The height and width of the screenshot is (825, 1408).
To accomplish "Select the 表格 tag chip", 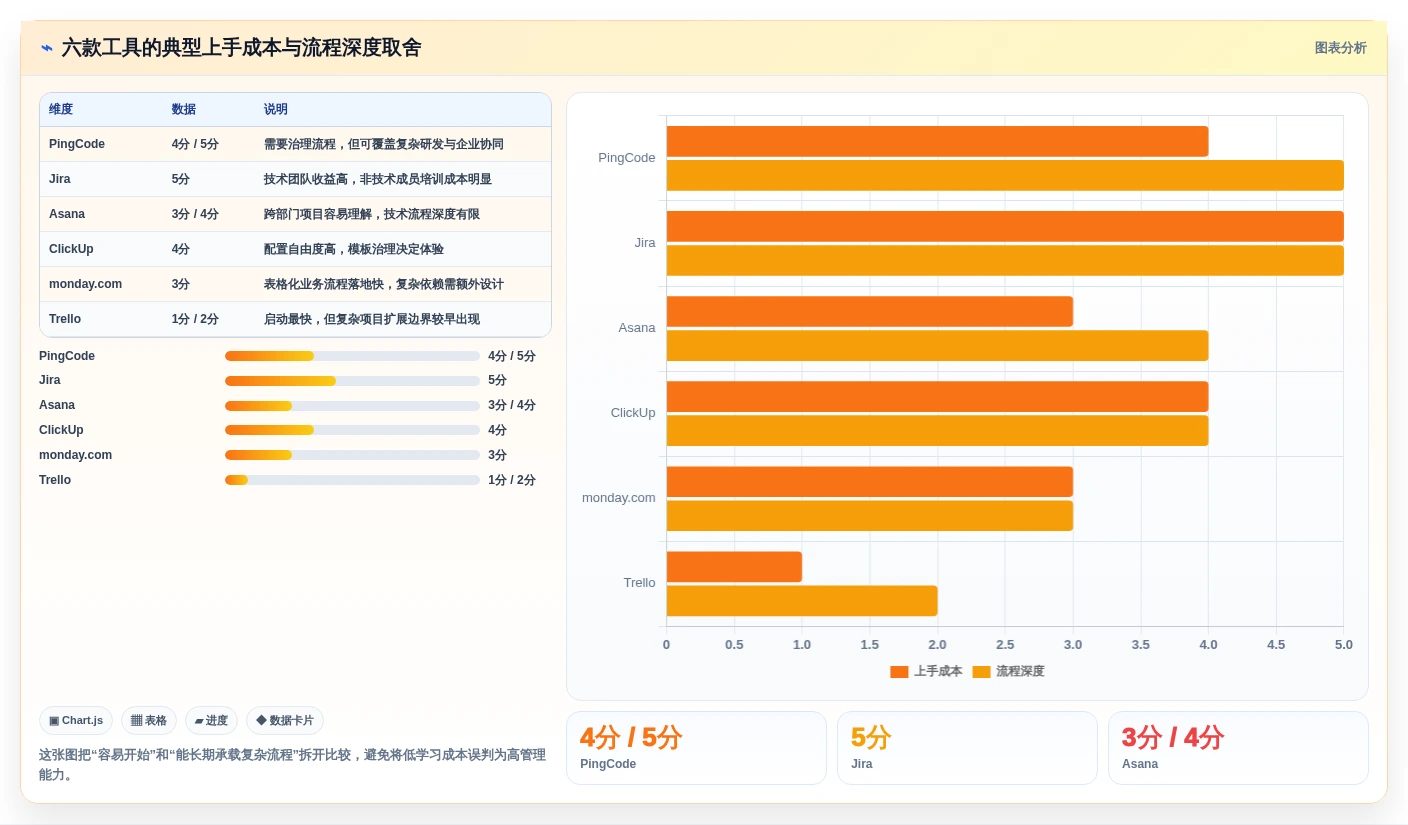I will click(149, 720).
